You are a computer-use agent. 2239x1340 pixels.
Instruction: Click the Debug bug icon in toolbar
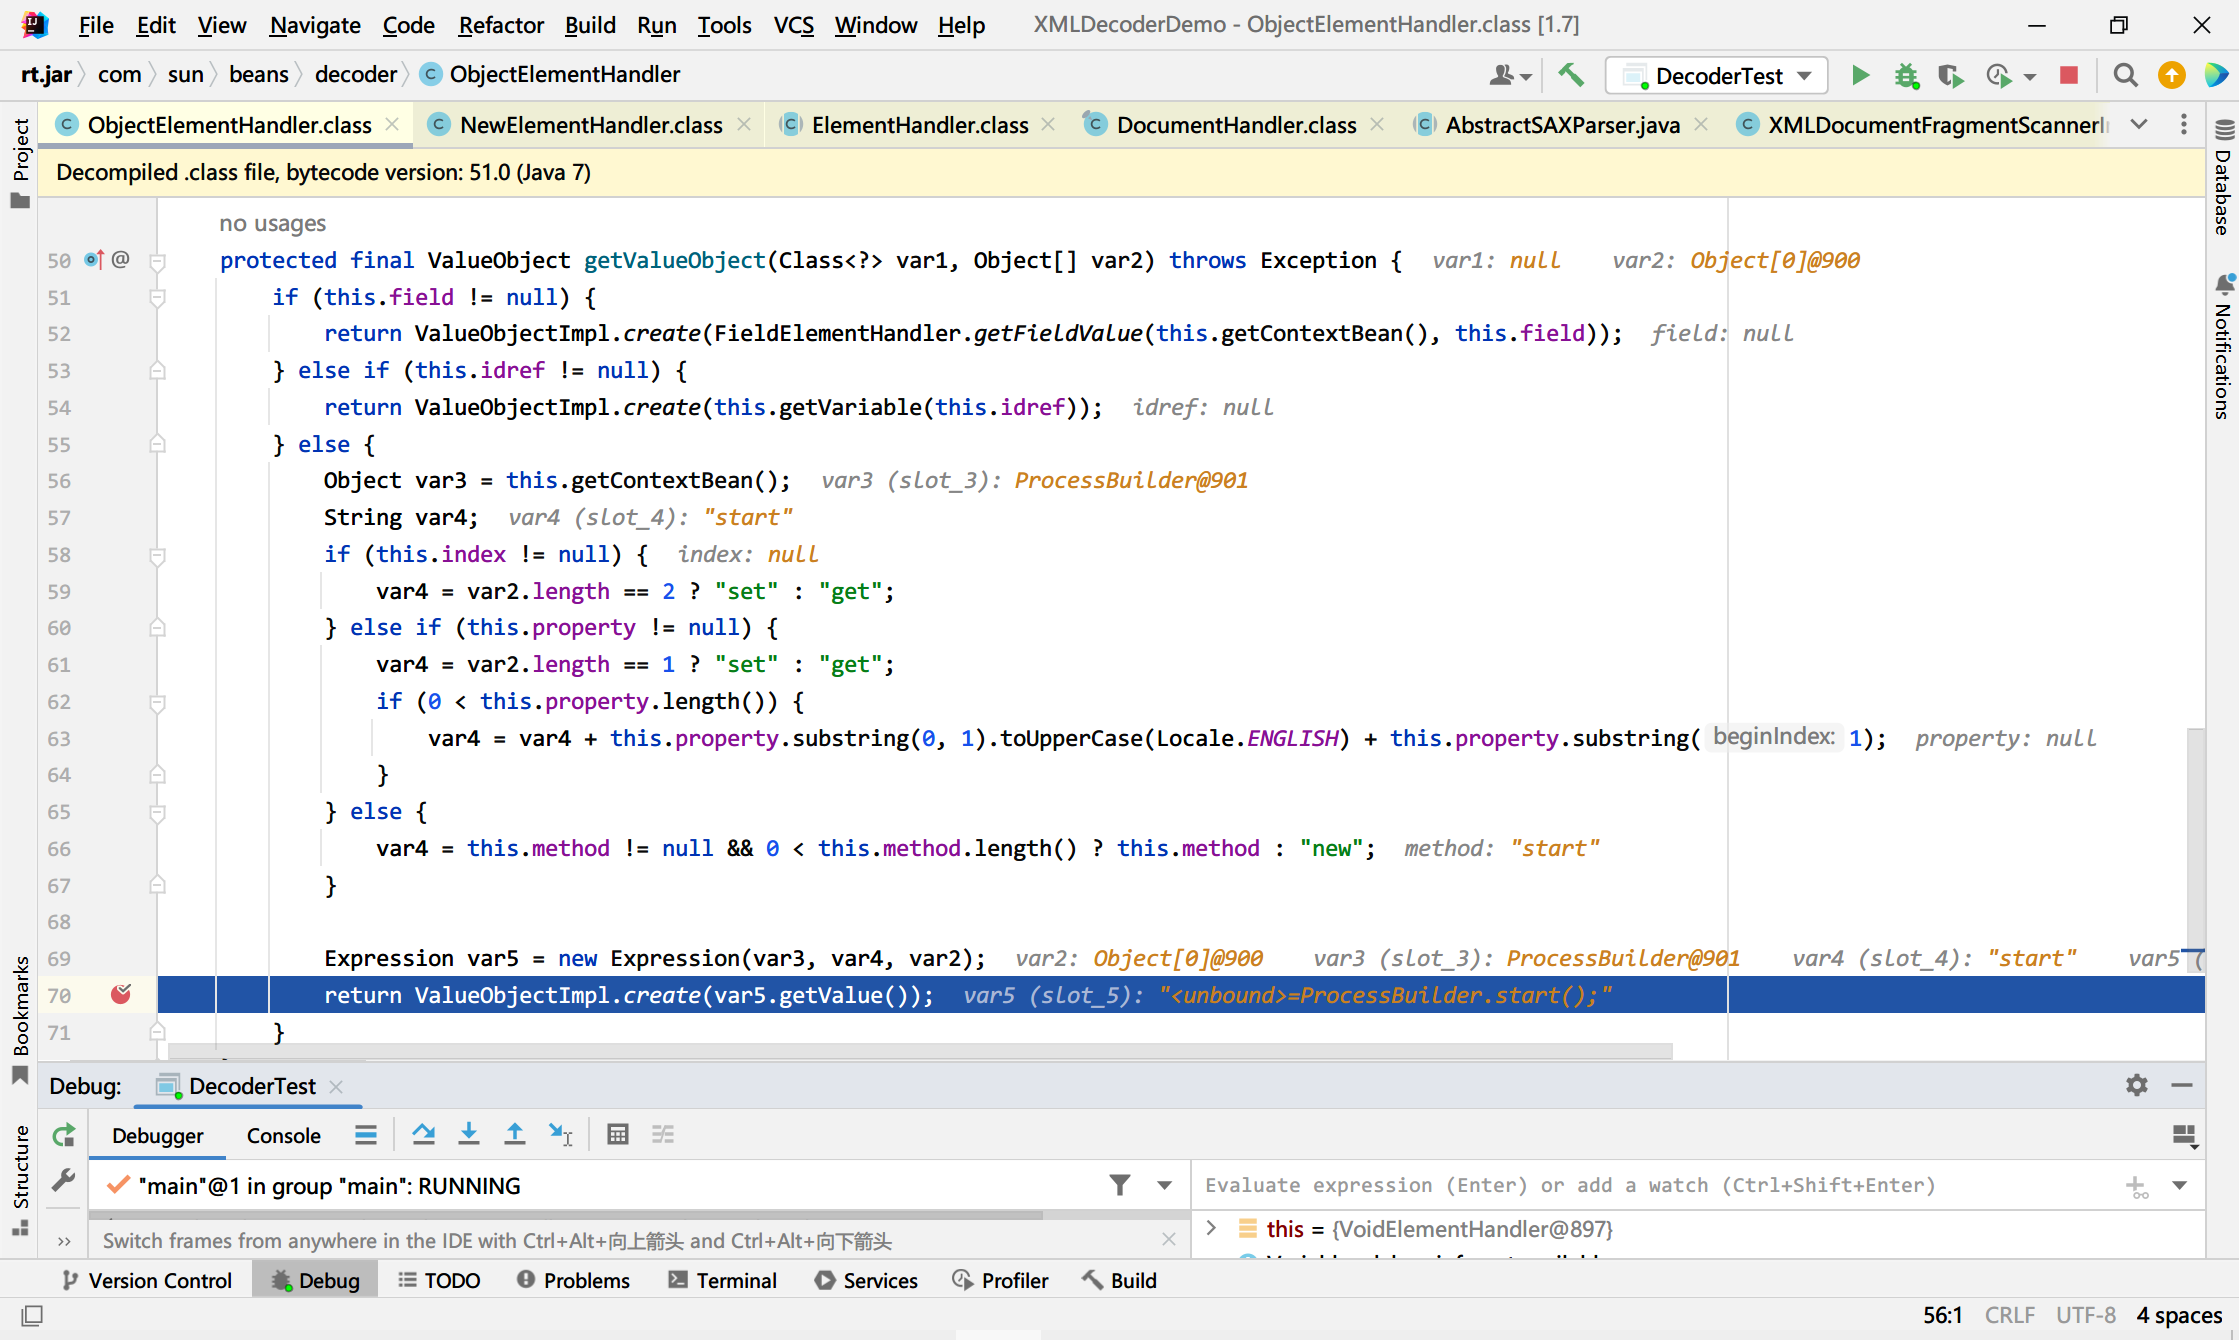(x=1906, y=75)
